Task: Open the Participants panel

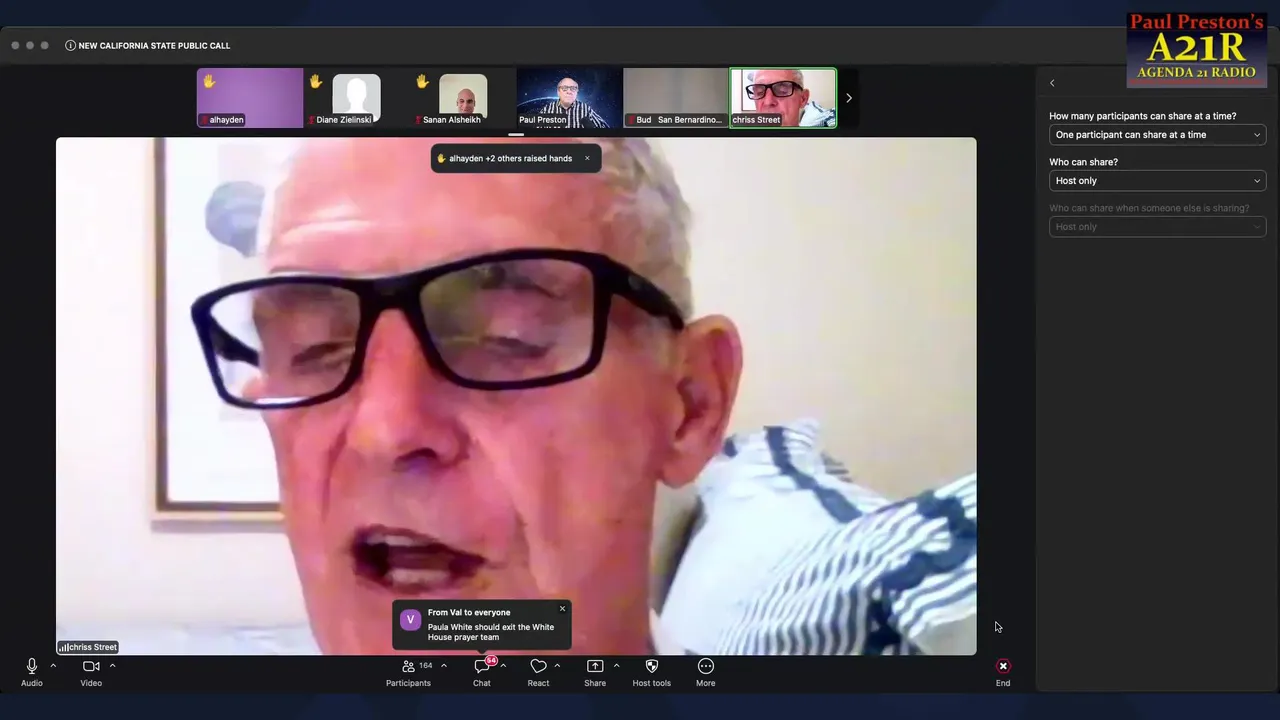Action: tap(408, 672)
